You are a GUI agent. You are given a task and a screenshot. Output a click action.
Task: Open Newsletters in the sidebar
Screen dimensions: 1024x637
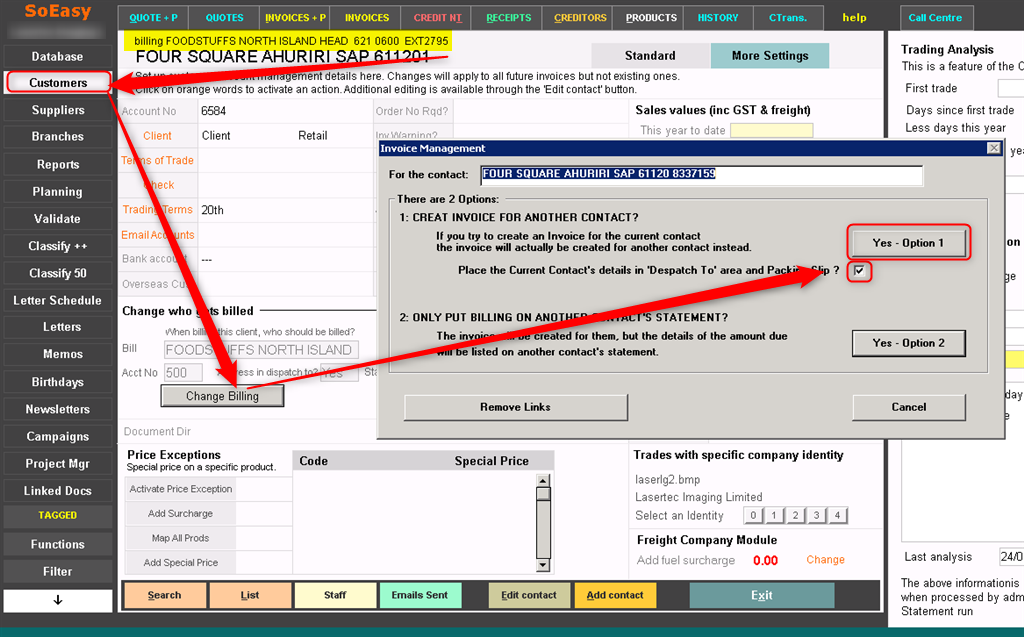[57, 409]
